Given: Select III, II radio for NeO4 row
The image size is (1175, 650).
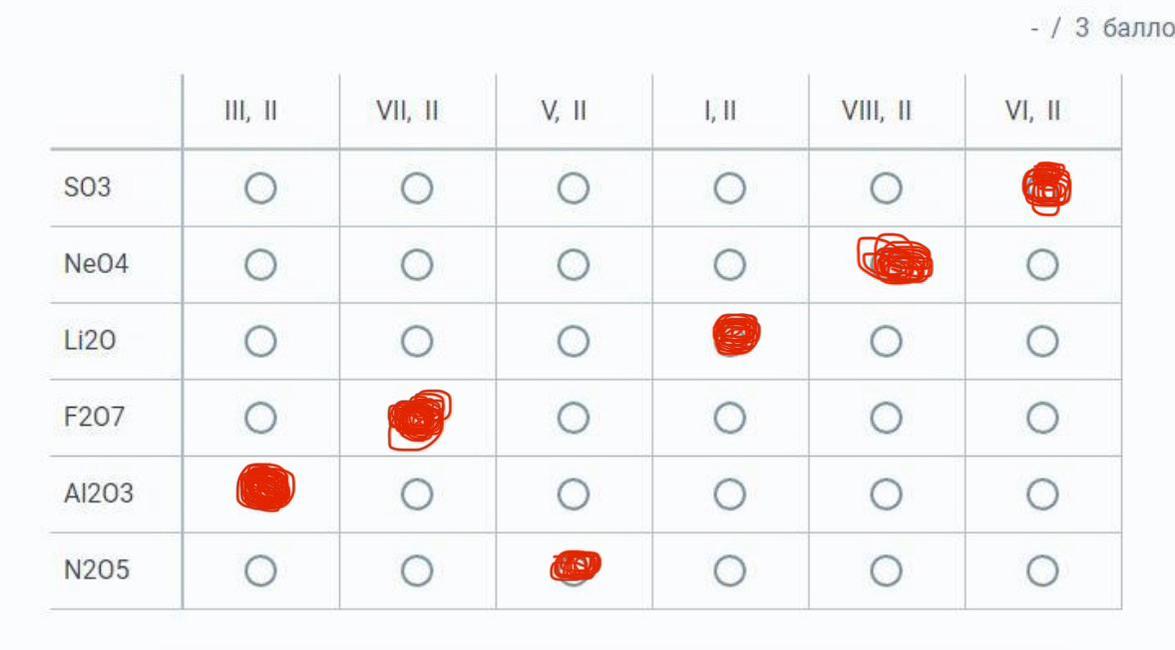Looking at the screenshot, I should (260, 265).
